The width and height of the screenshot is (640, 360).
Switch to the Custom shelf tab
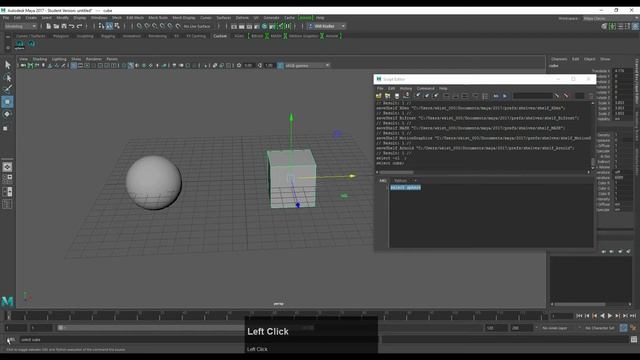click(x=220, y=36)
